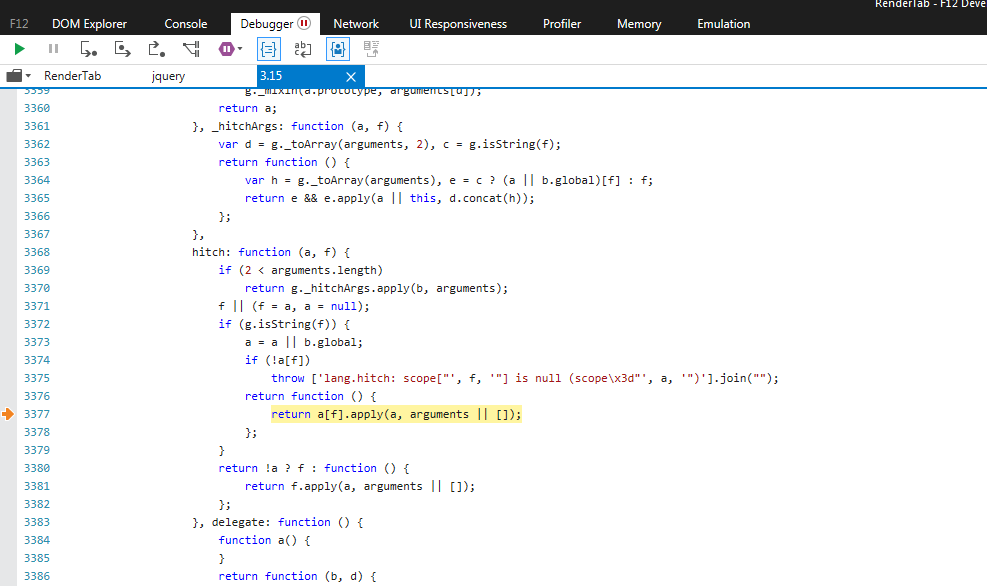Screen dimensions: 987x586
Task: Toggle Just My Code button
Action: [x=337, y=49]
